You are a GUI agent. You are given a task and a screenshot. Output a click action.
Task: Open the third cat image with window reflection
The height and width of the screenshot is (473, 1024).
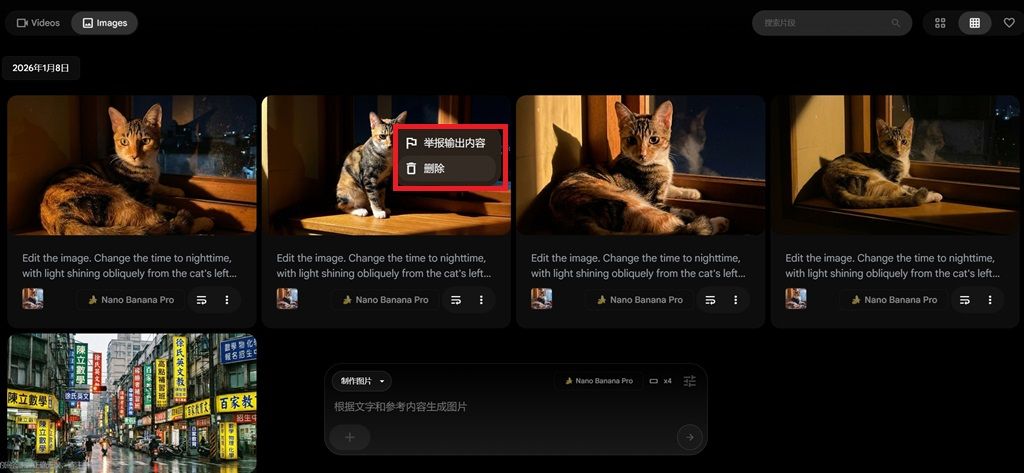(x=640, y=165)
